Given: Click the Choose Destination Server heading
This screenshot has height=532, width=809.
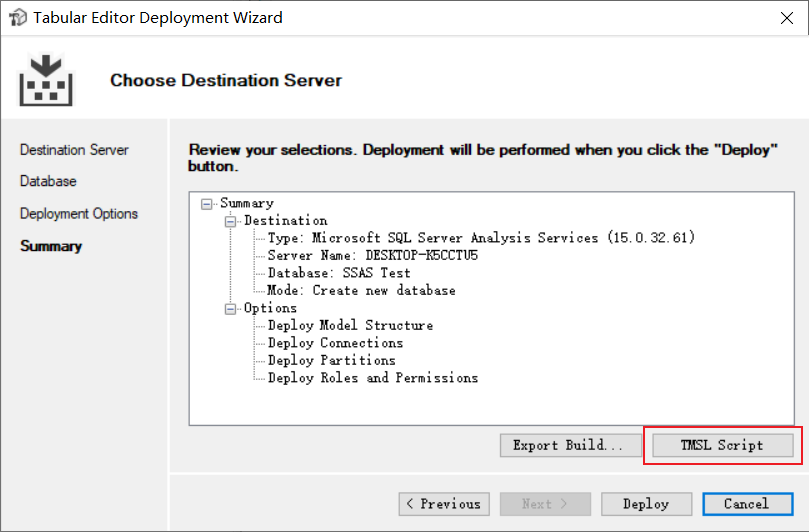Looking at the screenshot, I should point(226,80).
